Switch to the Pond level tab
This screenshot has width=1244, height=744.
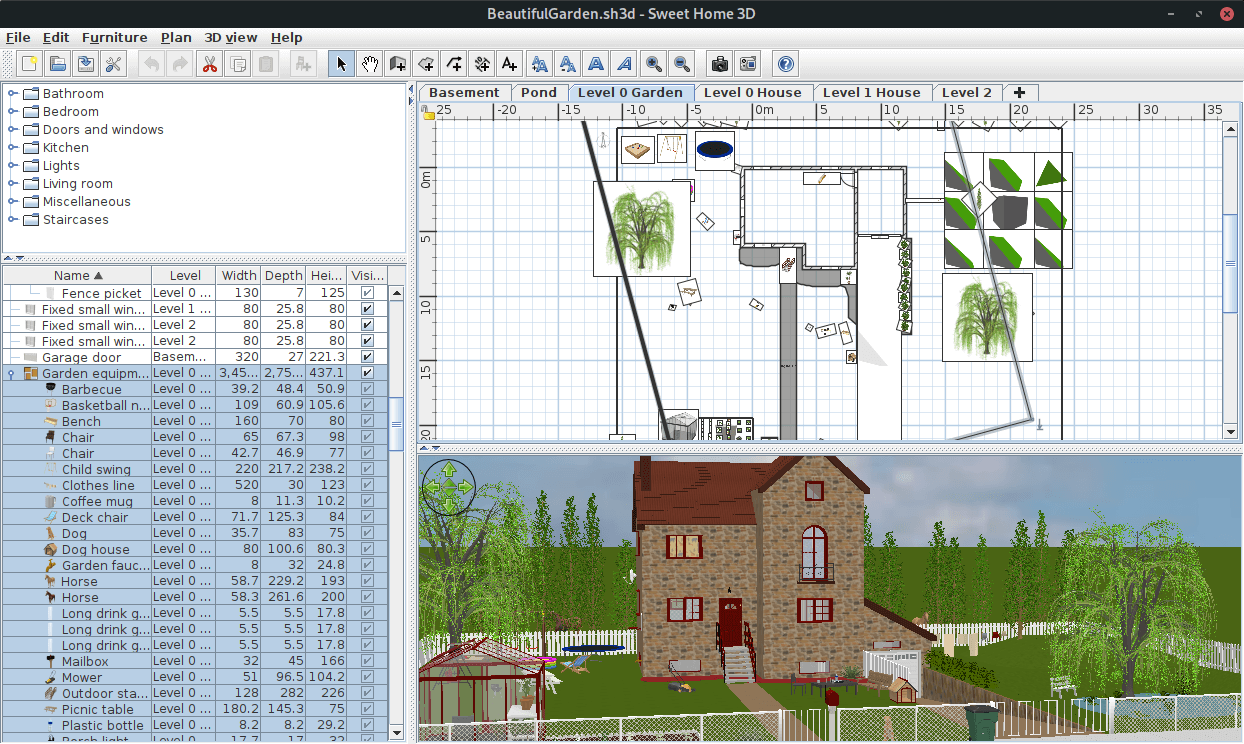point(539,92)
